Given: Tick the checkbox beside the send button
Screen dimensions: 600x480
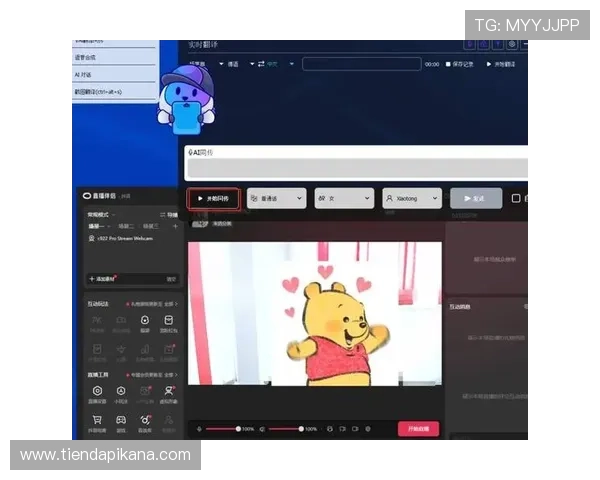Looking at the screenshot, I should click(x=516, y=198).
